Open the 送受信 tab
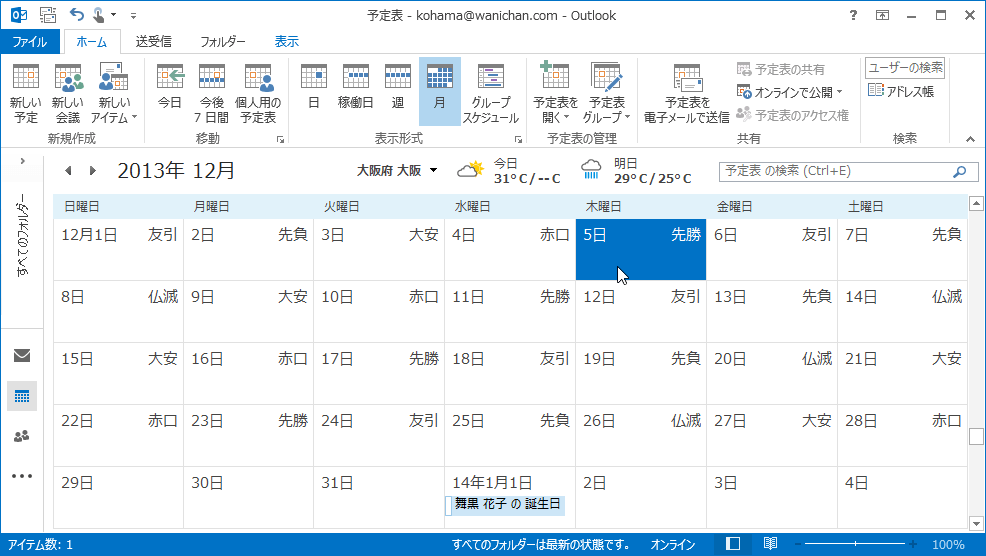The height and width of the screenshot is (556, 986). point(153,42)
